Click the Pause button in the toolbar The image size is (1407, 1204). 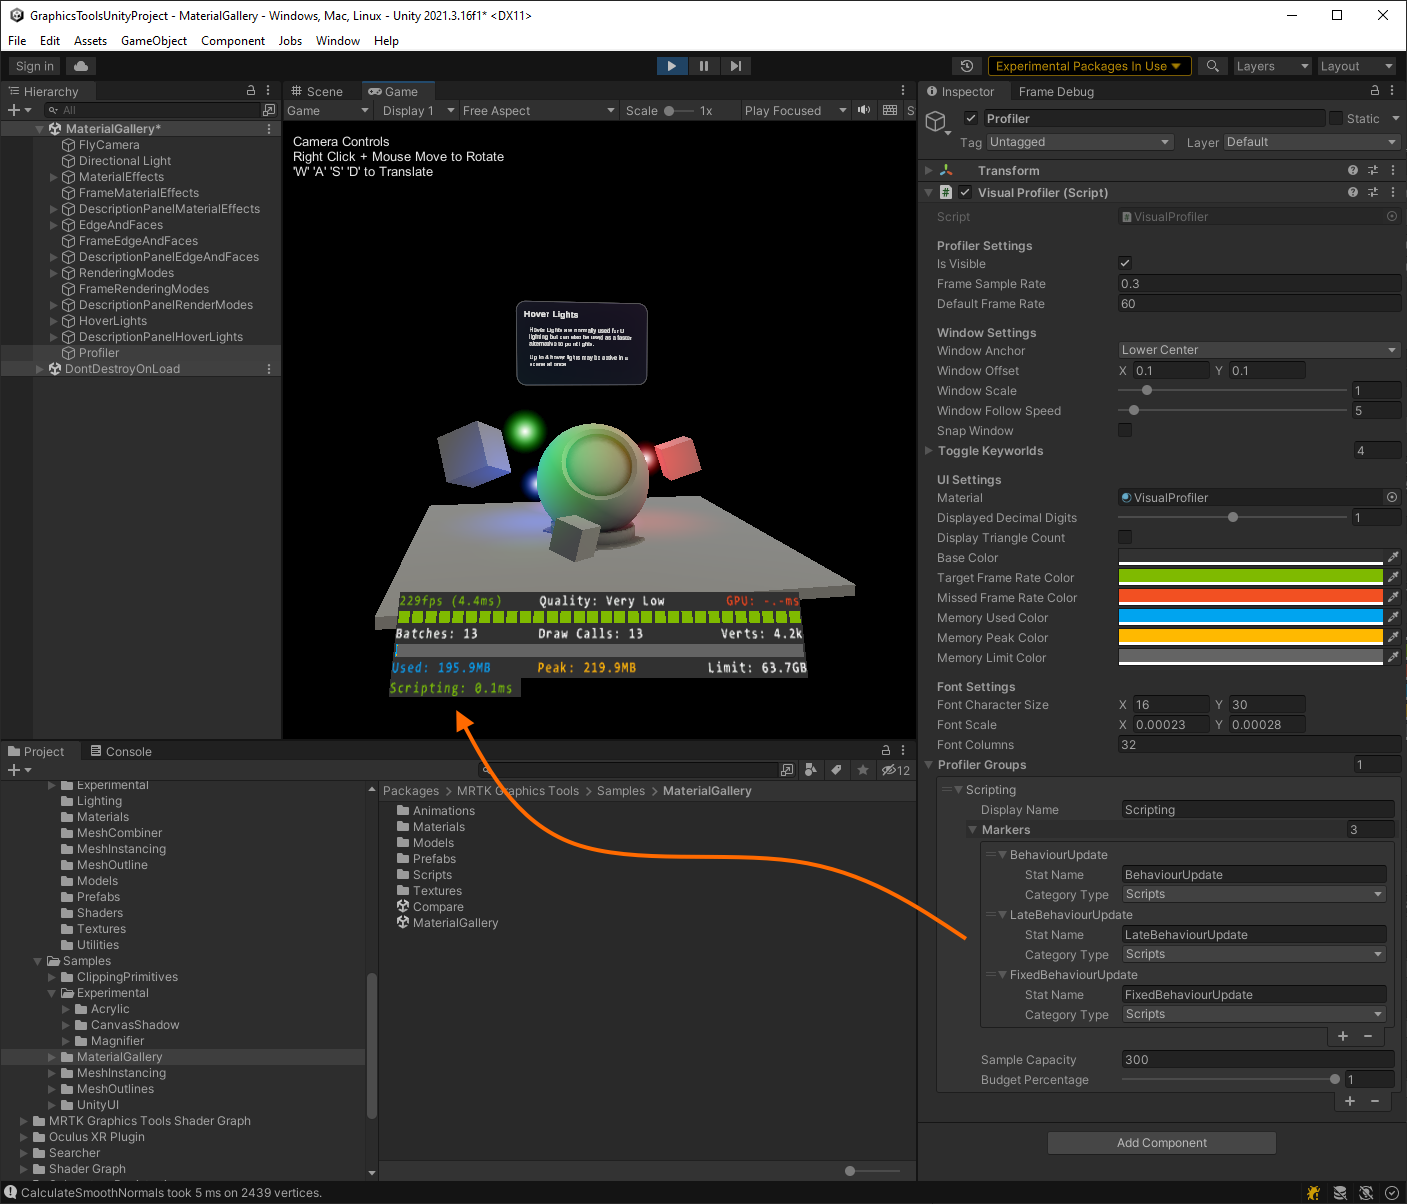[704, 66]
